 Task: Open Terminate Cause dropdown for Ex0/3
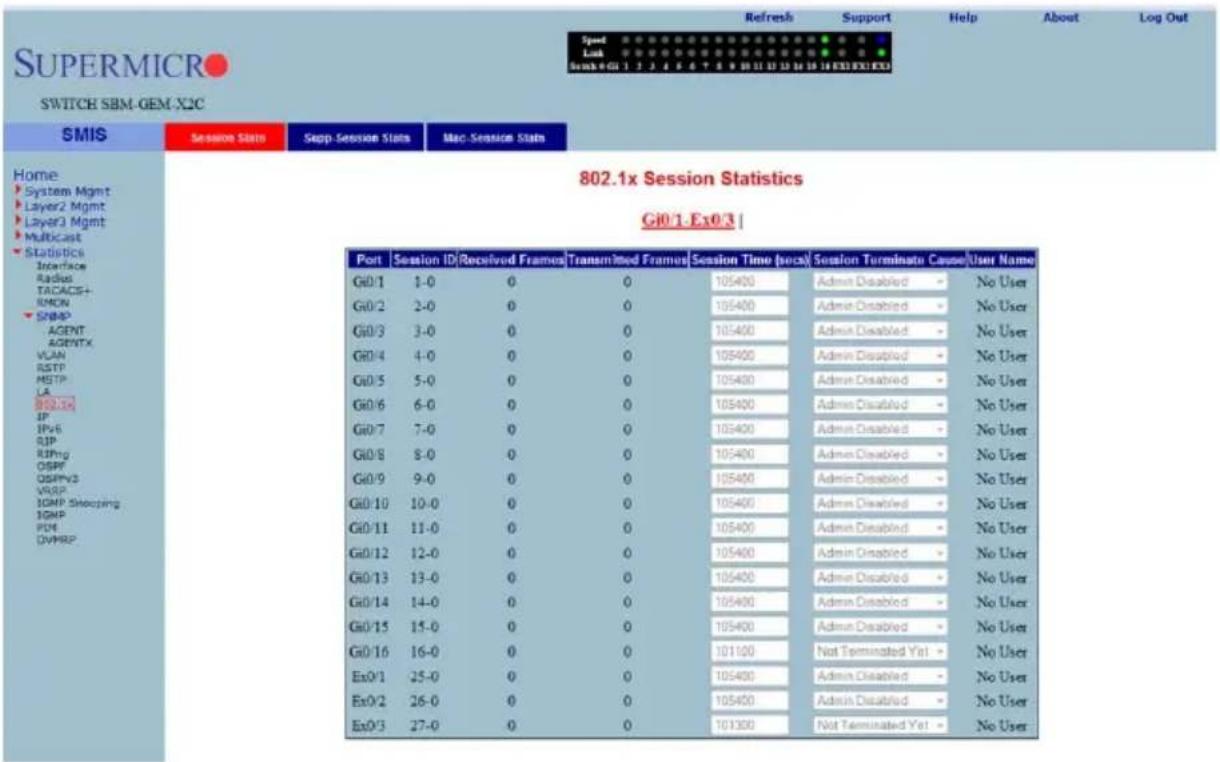[879, 726]
